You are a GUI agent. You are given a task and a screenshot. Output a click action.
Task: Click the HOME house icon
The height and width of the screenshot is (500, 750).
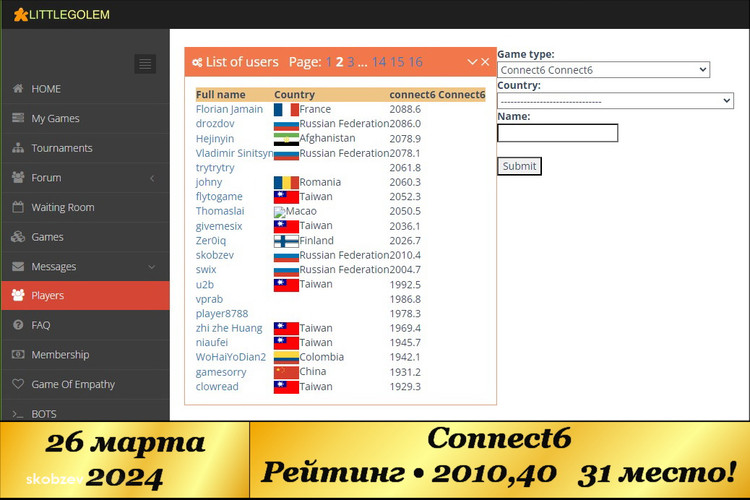[x=18, y=89]
